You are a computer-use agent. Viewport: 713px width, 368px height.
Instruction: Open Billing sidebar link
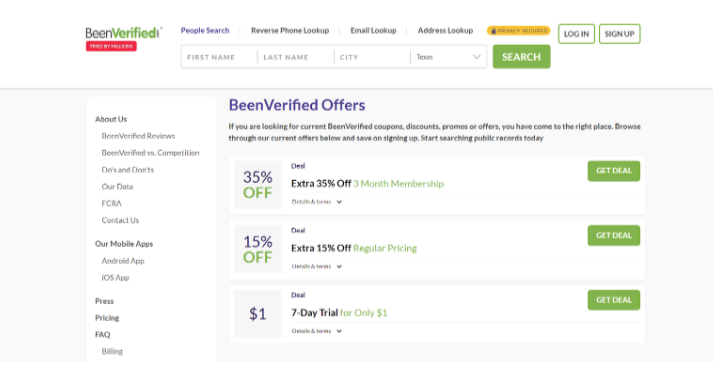(112, 352)
